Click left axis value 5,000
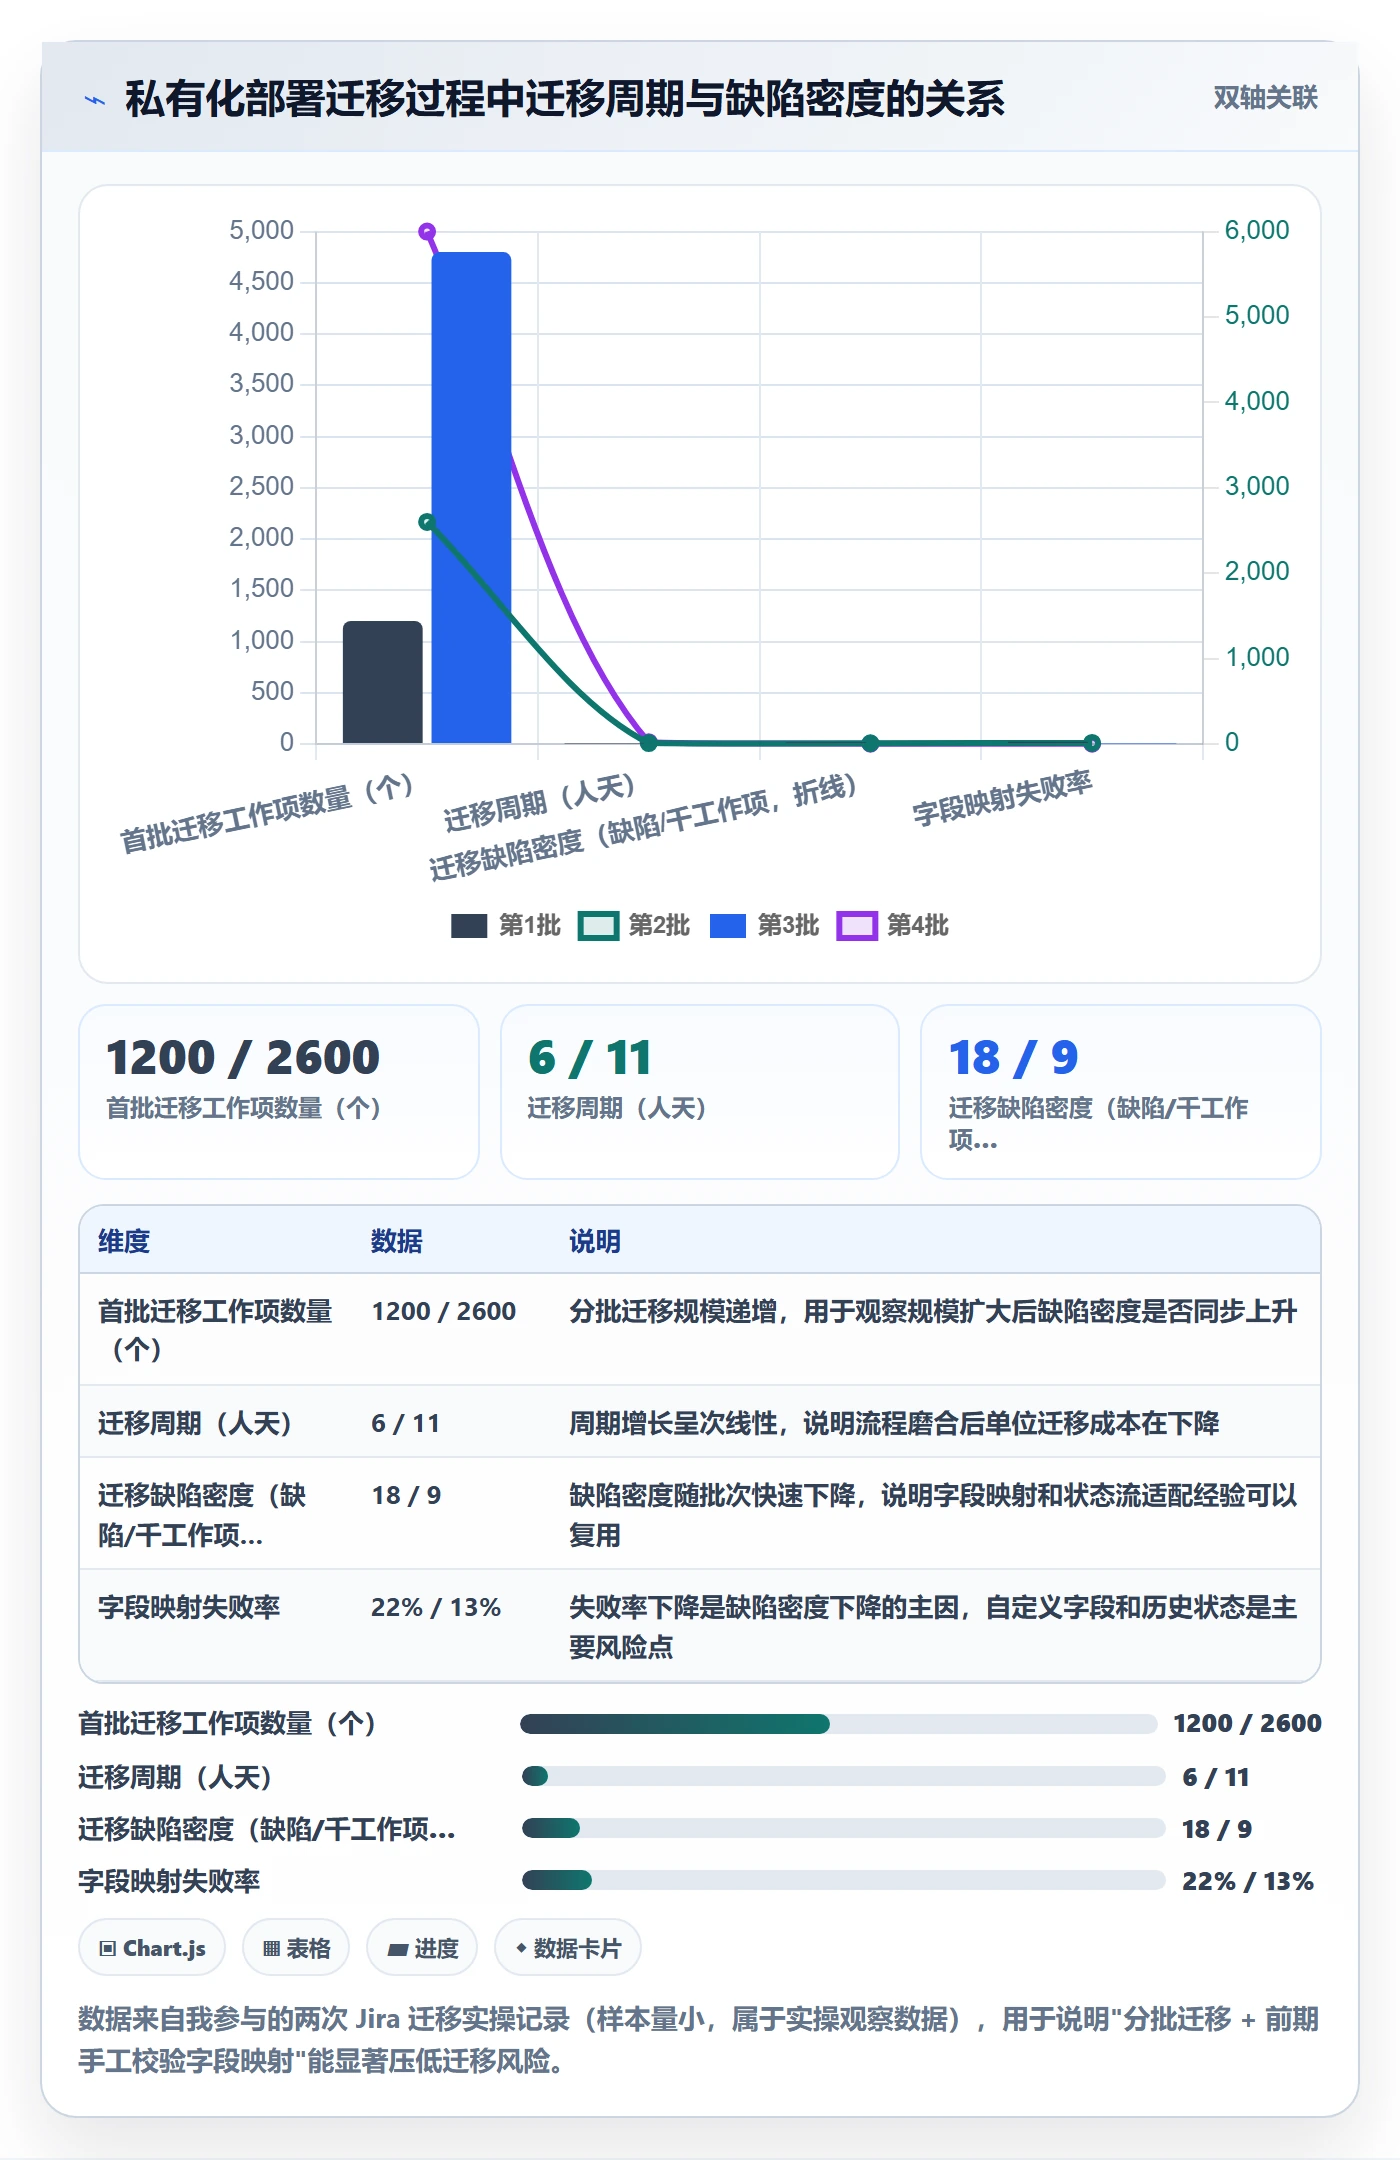 [261, 230]
